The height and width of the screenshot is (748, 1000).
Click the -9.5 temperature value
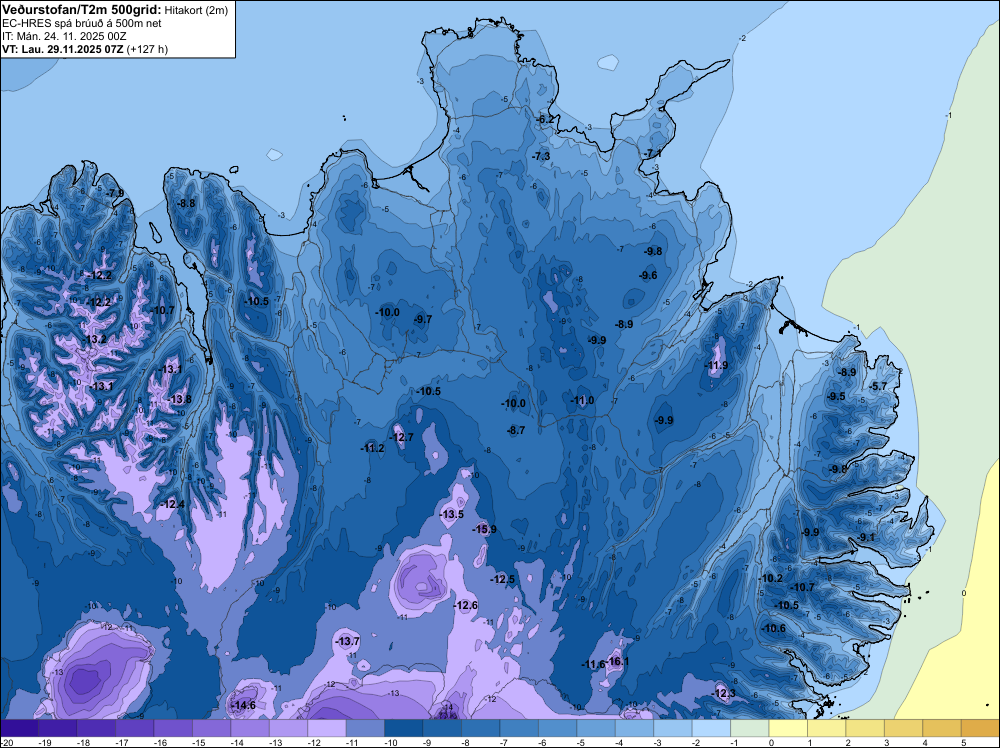pos(836,396)
